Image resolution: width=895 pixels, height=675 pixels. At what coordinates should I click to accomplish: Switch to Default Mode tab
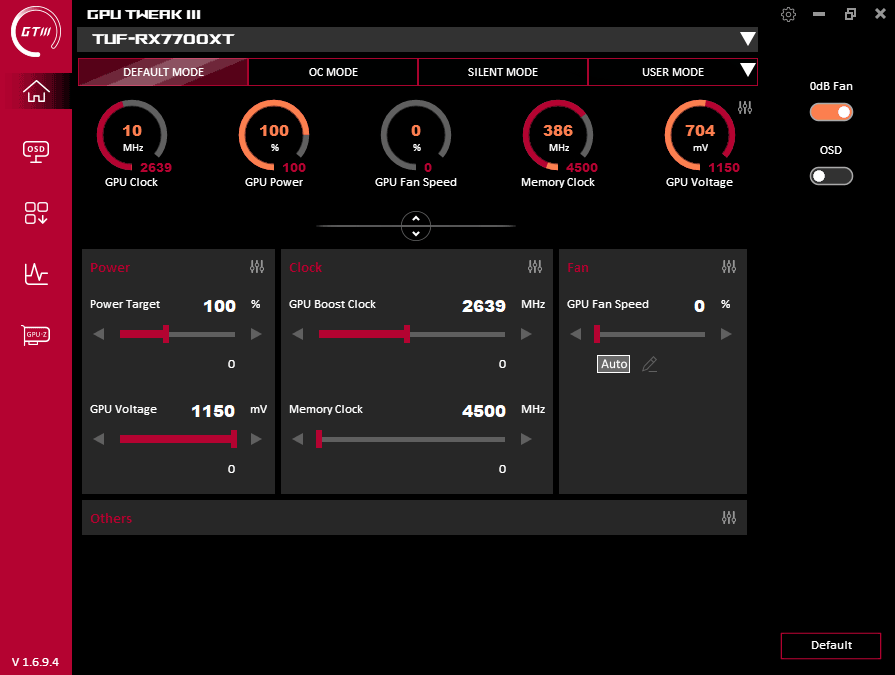163,72
